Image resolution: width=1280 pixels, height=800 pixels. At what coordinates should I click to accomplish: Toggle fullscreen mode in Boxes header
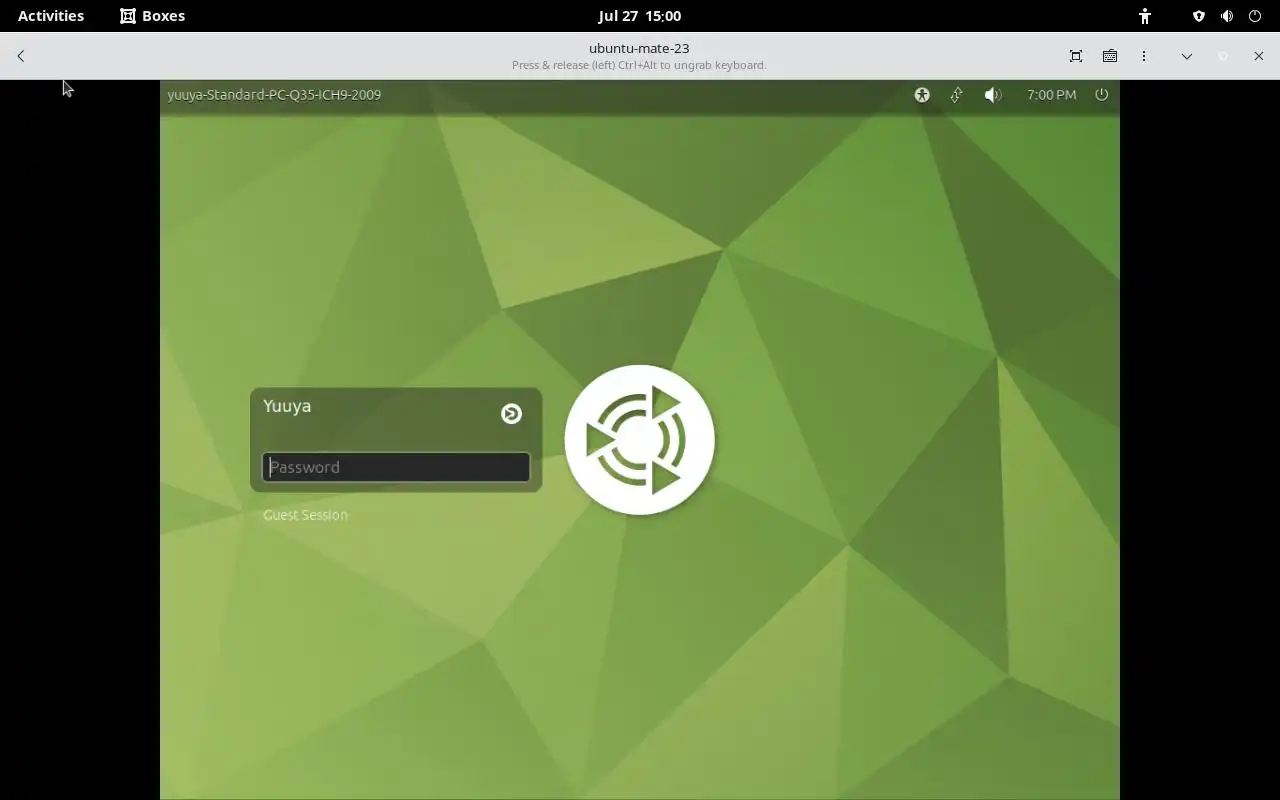coord(1076,56)
